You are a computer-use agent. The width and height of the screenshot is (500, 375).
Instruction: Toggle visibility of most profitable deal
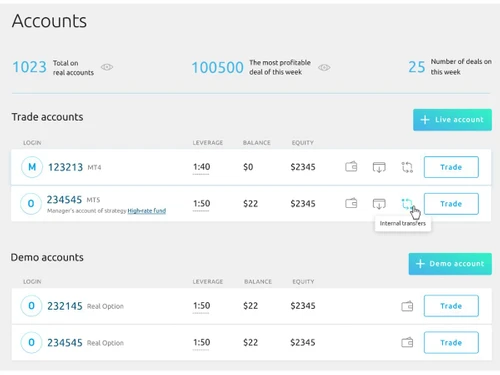(x=324, y=68)
